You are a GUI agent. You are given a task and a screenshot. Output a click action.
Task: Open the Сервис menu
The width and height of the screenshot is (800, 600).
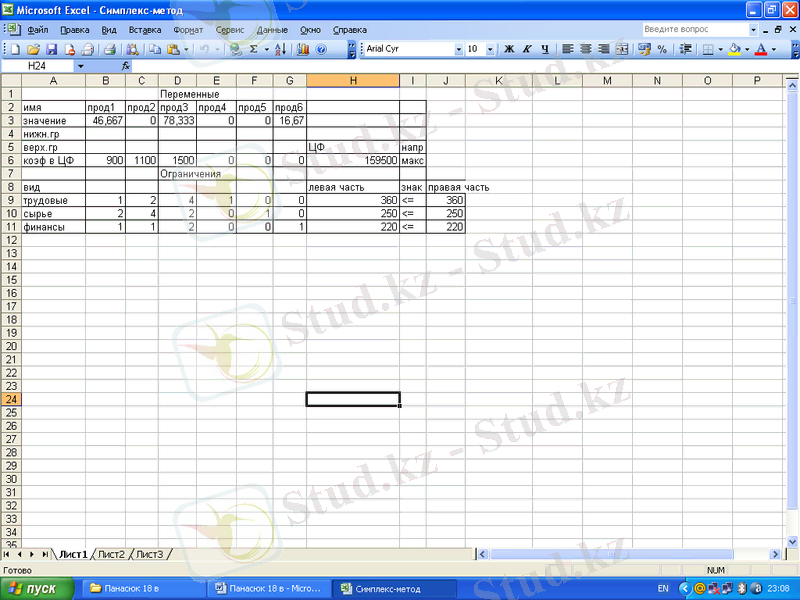click(x=230, y=30)
